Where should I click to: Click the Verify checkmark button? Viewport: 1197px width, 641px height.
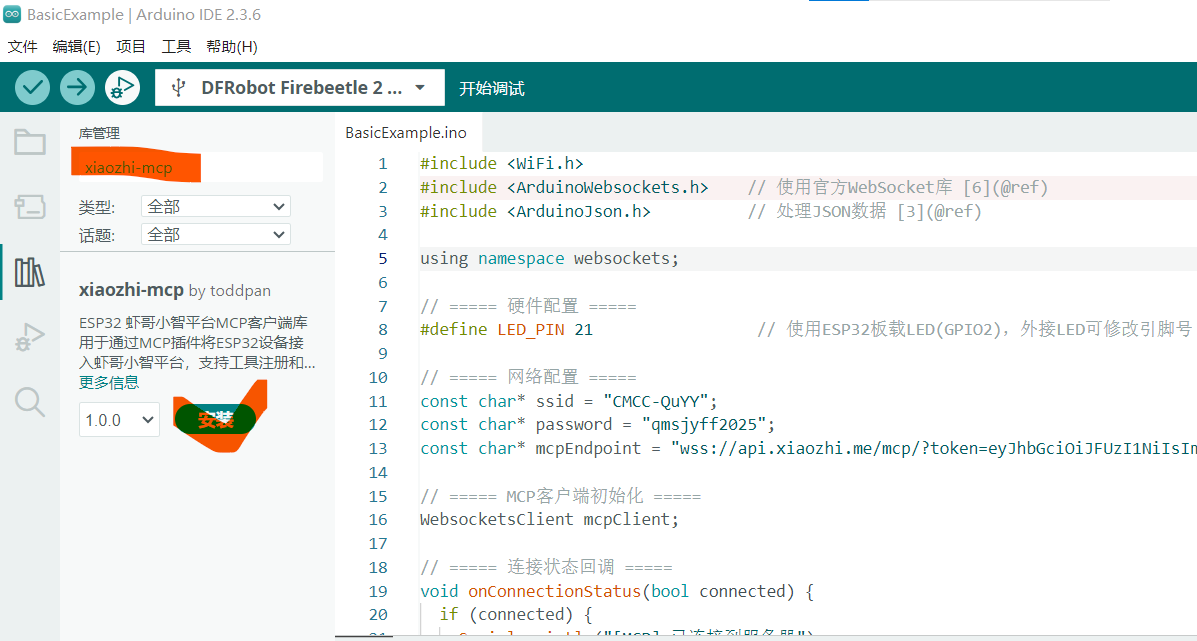click(32, 88)
